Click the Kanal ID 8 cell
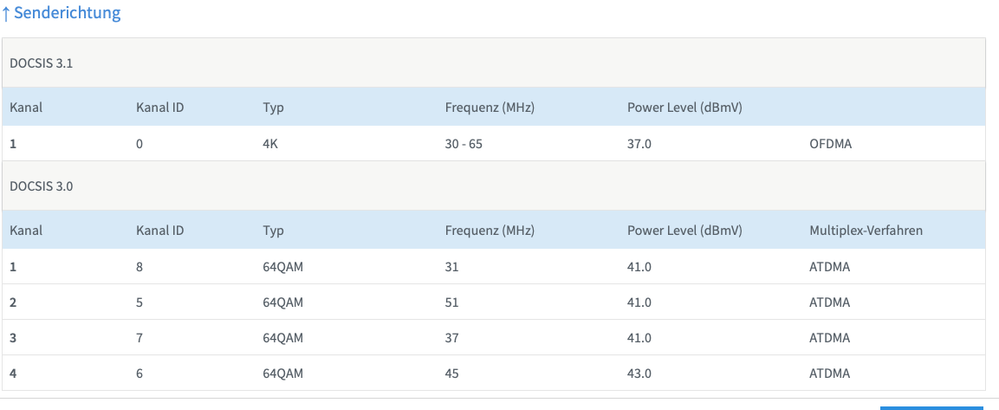Viewport: 999px width, 410px height. pos(140,267)
